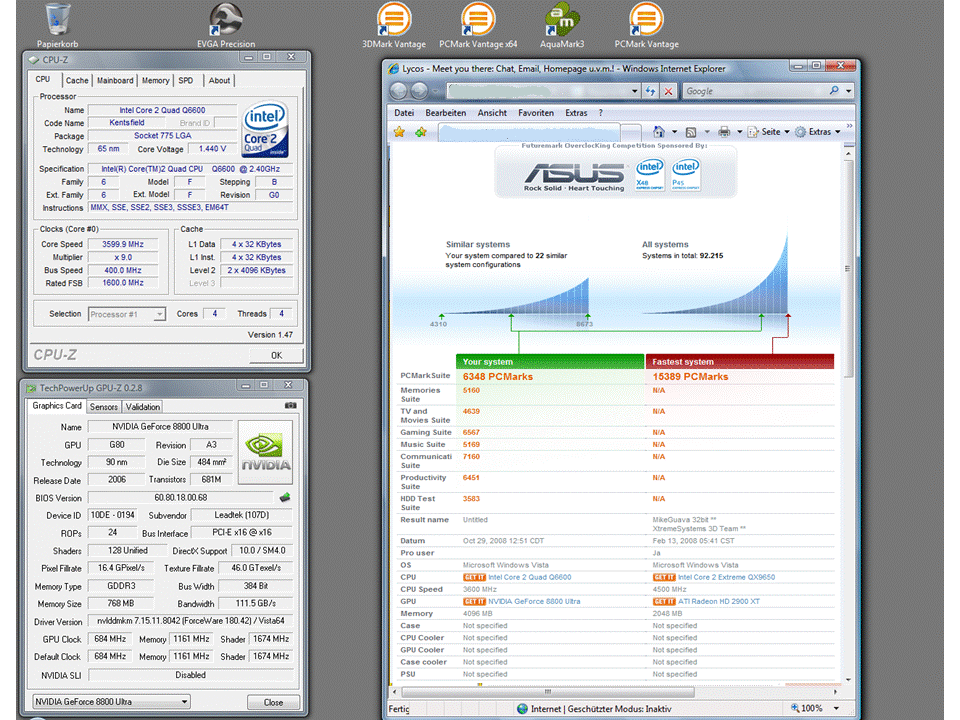Open the zoom level 100% dropdown arrow
Screen dimensions: 960x720
pyautogui.click(x=836, y=708)
